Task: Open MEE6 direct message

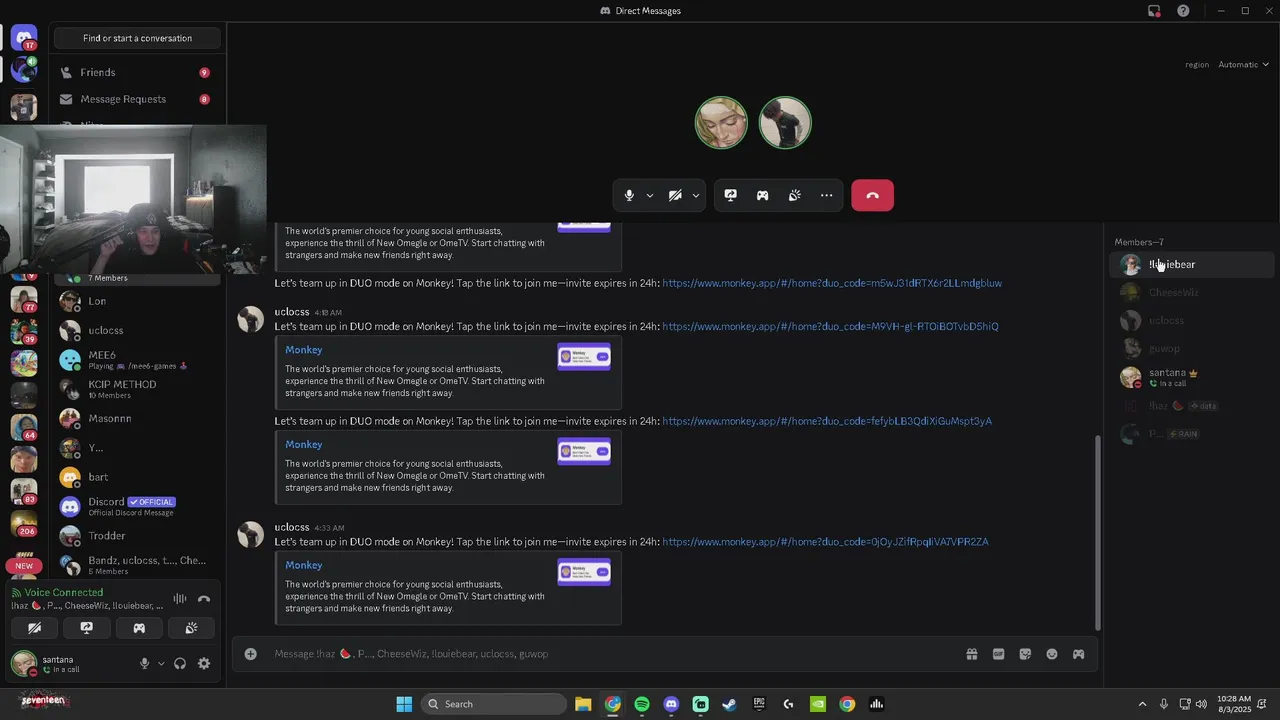Action: coord(135,360)
